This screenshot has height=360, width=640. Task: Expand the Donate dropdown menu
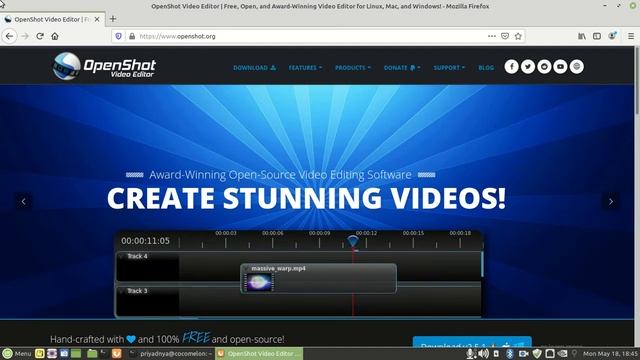(x=402, y=67)
